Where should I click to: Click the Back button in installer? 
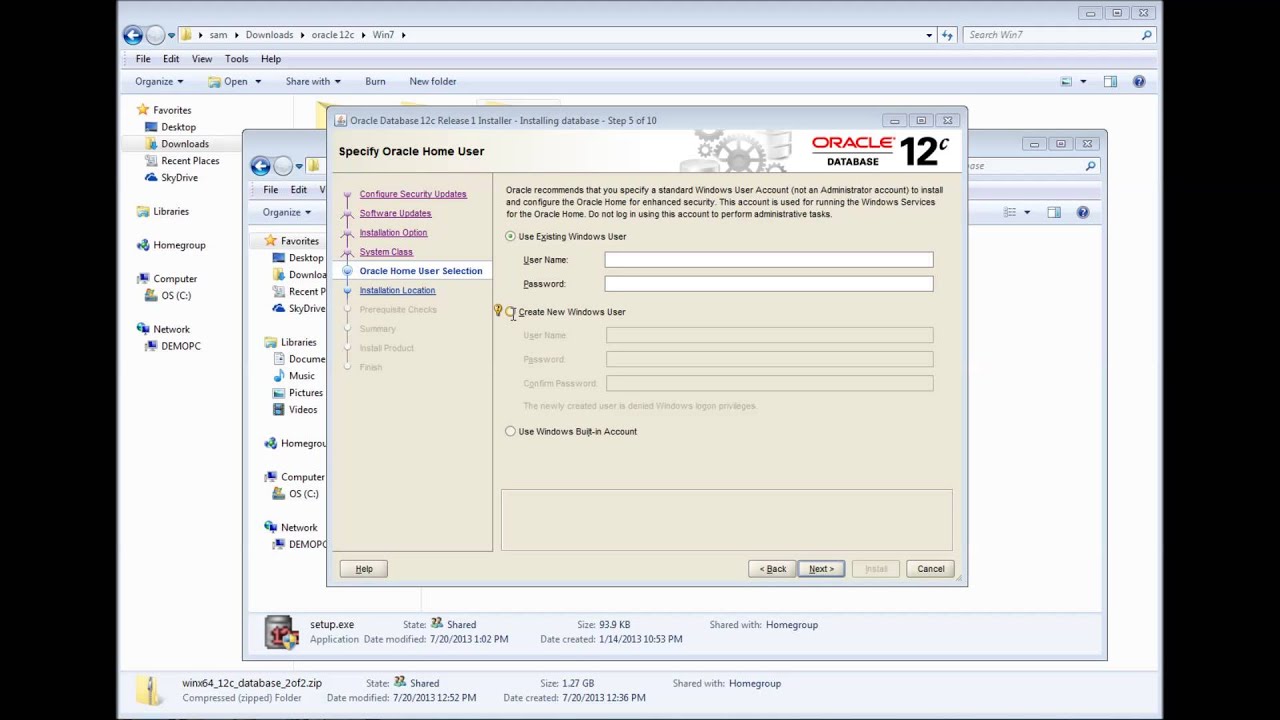[x=772, y=569]
